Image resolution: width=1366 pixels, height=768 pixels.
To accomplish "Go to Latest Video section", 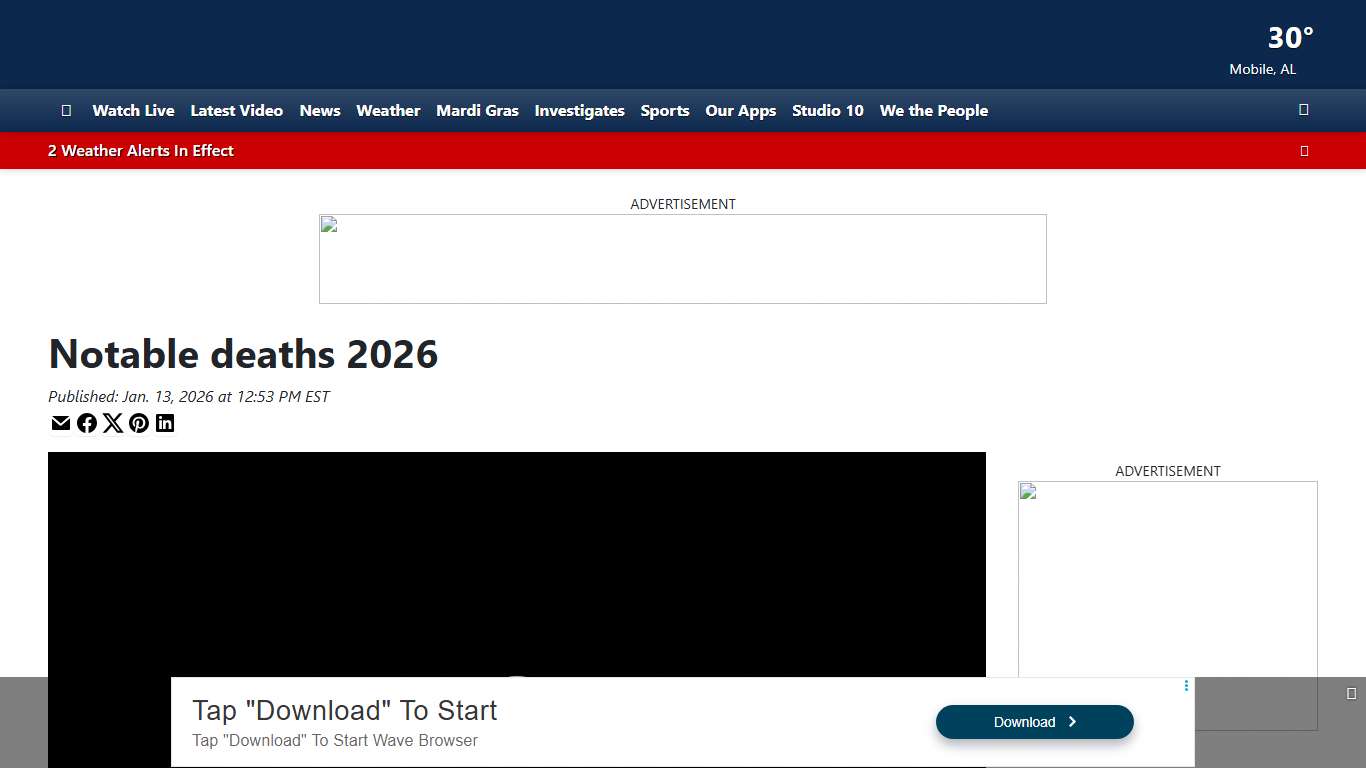I will (x=236, y=111).
